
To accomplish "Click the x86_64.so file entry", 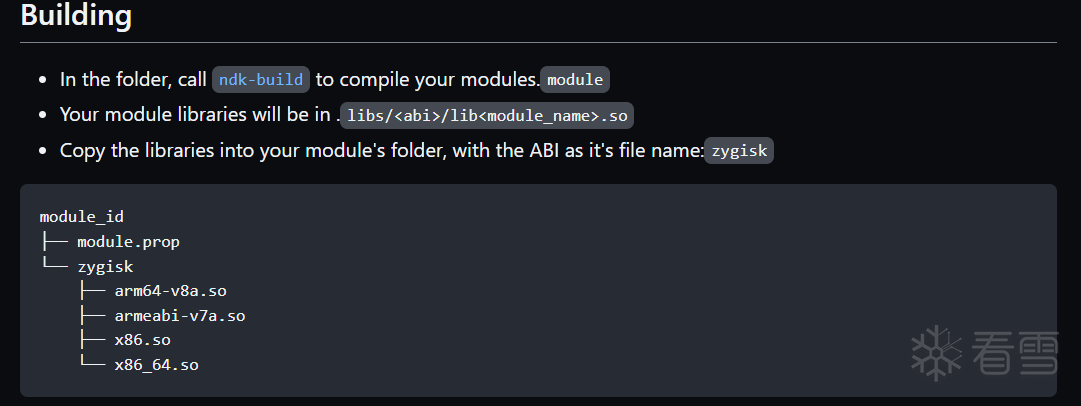I will tap(156, 365).
